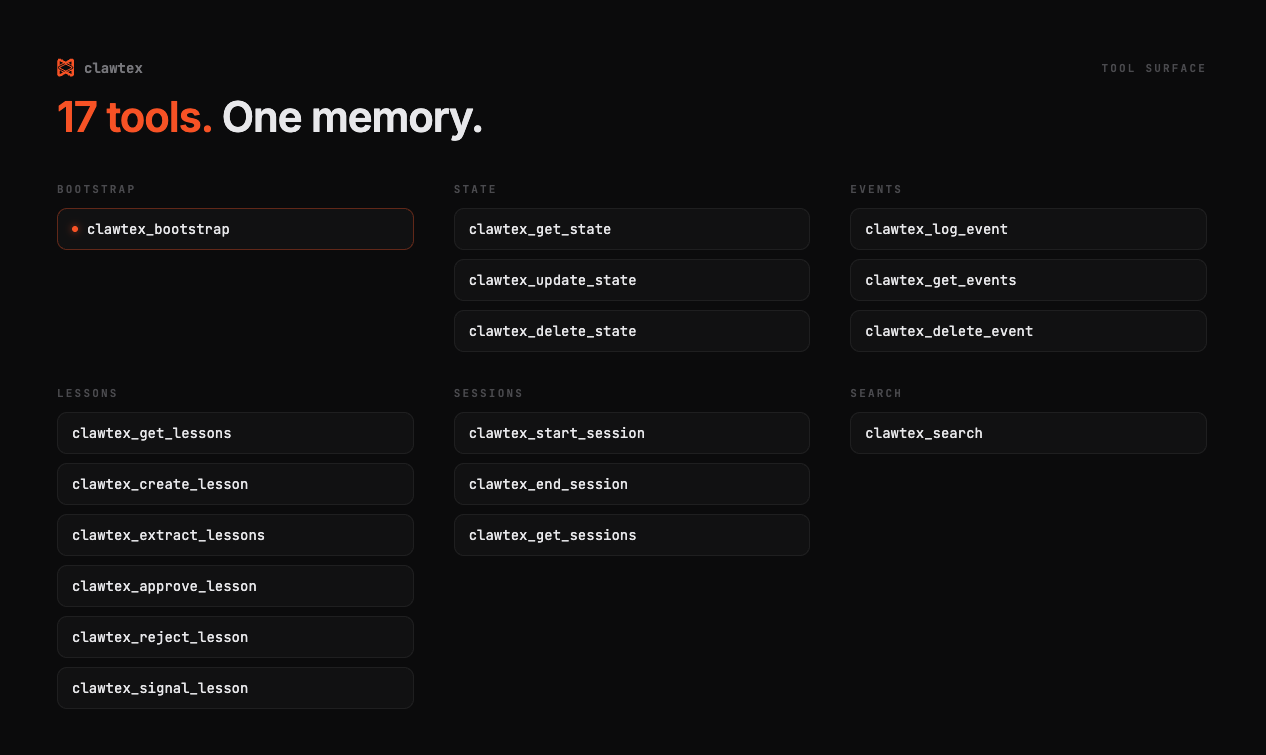Choose the clawtex_update_state card
The height and width of the screenshot is (755, 1266).
[632, 280]
